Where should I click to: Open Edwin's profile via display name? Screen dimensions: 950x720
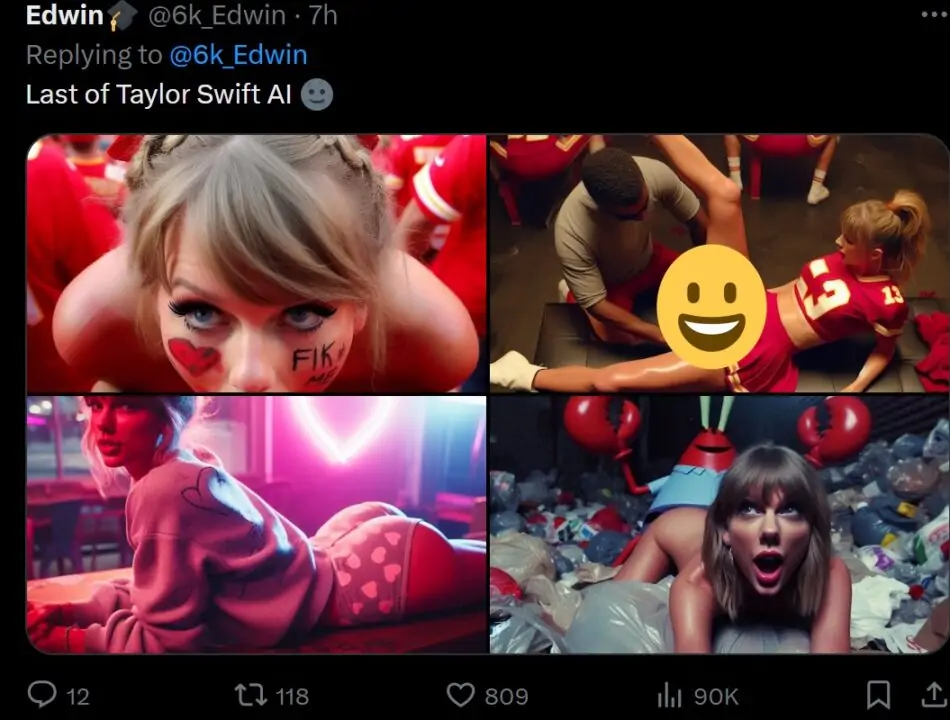[64, 16]
